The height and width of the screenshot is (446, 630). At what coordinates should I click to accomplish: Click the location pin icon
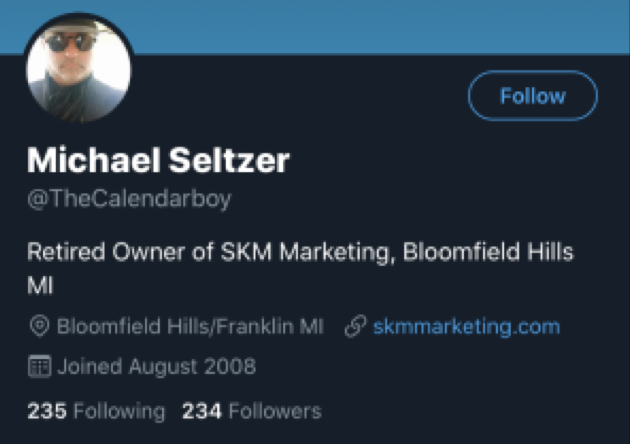coord(40,327)
